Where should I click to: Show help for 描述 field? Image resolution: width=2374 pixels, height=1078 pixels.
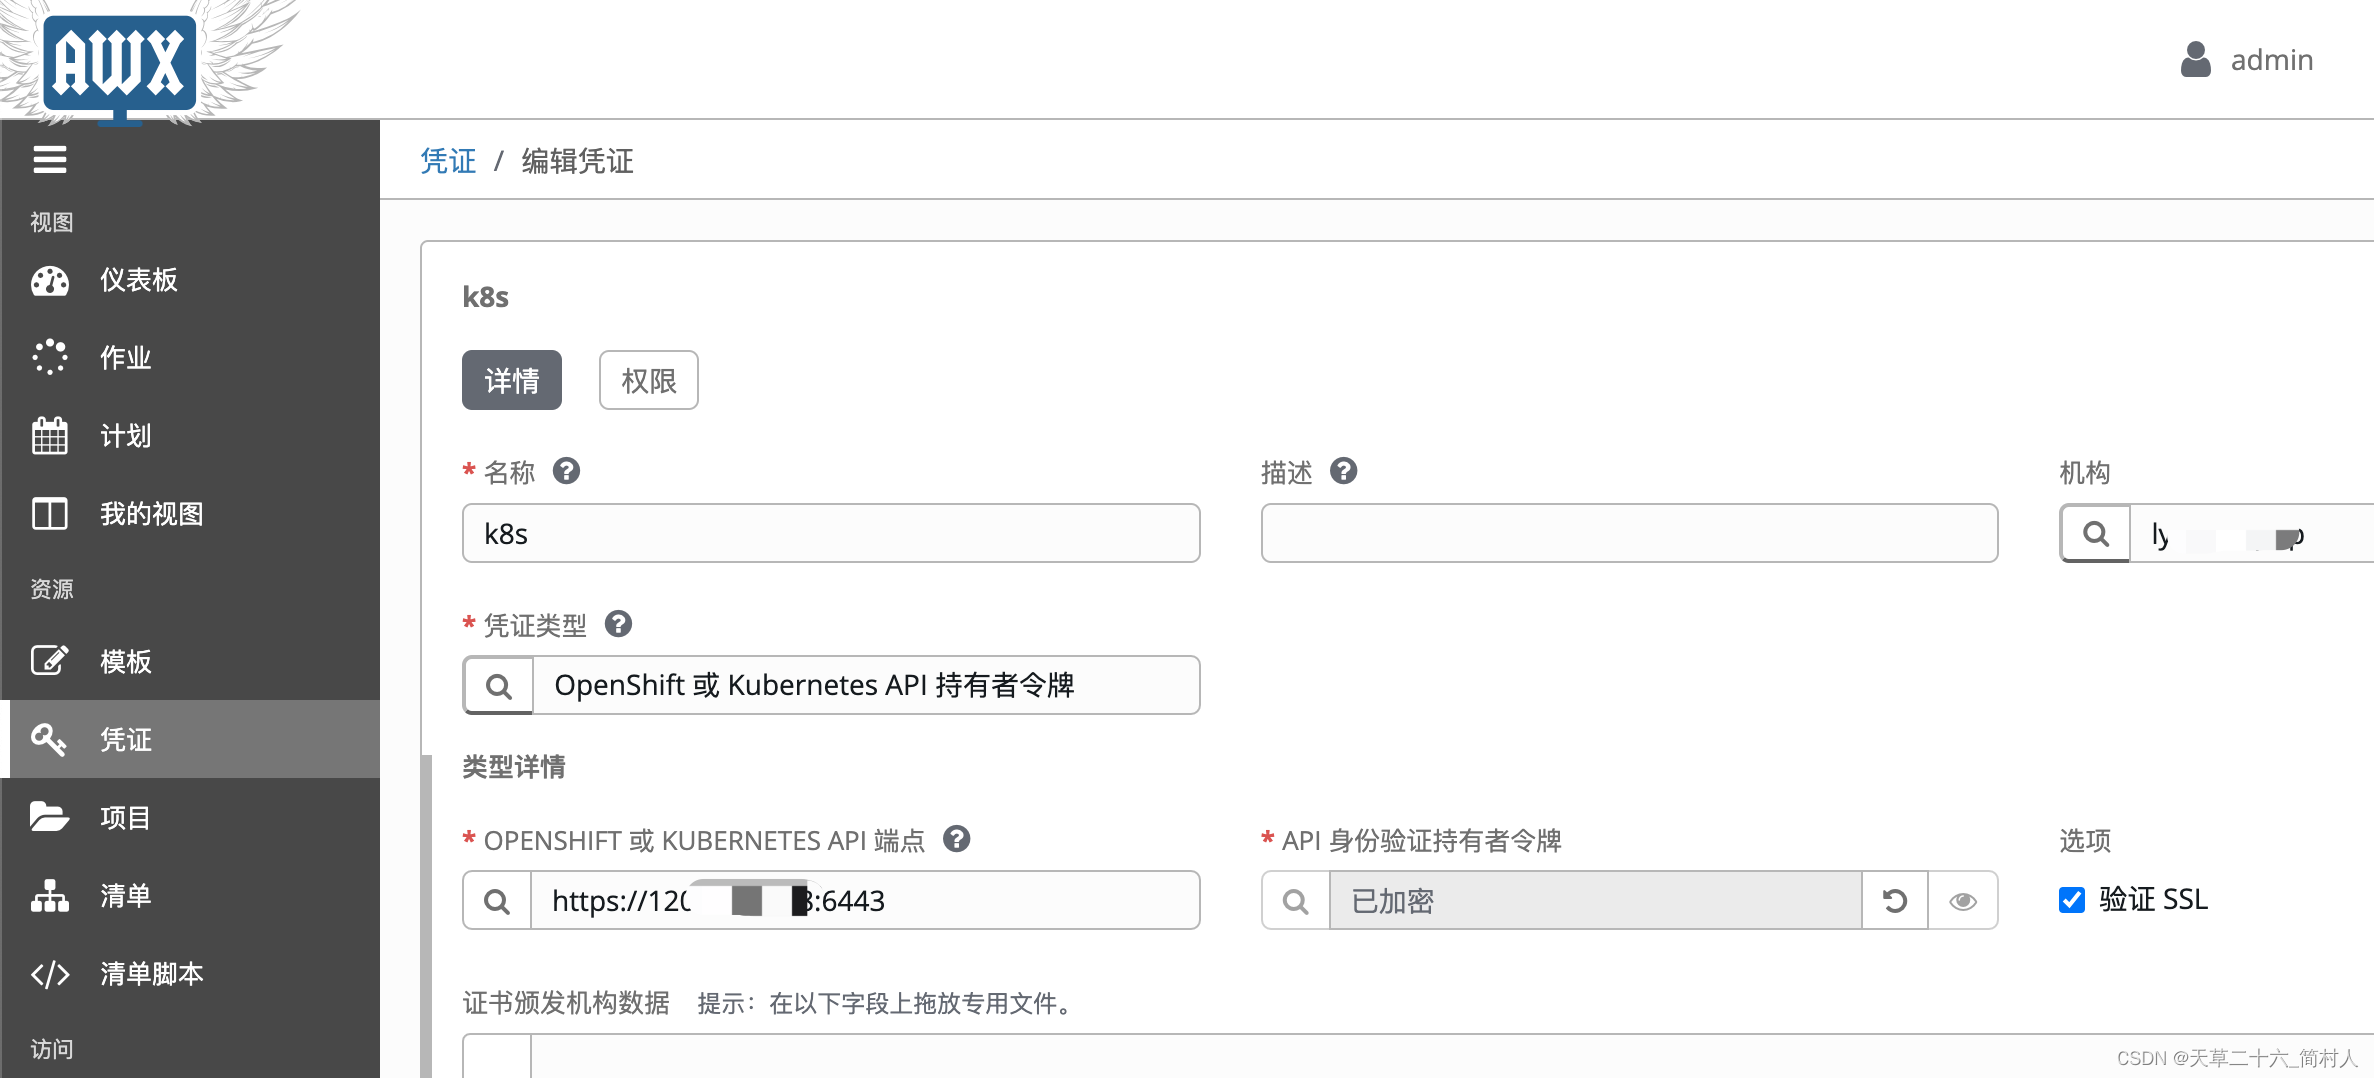click(x=1344, y=471)
